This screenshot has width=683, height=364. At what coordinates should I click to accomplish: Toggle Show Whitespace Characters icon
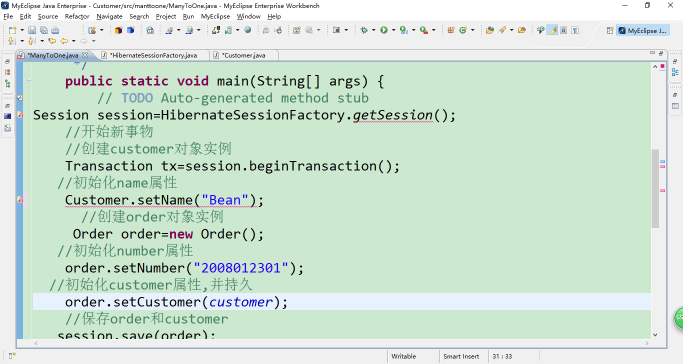[575, 30]
